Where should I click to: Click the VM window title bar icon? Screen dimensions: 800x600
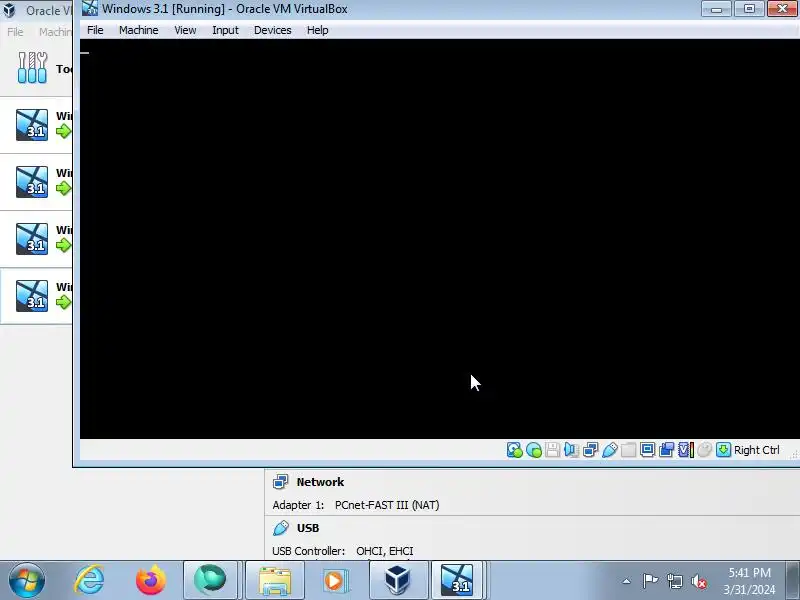(x=90, y=9)
